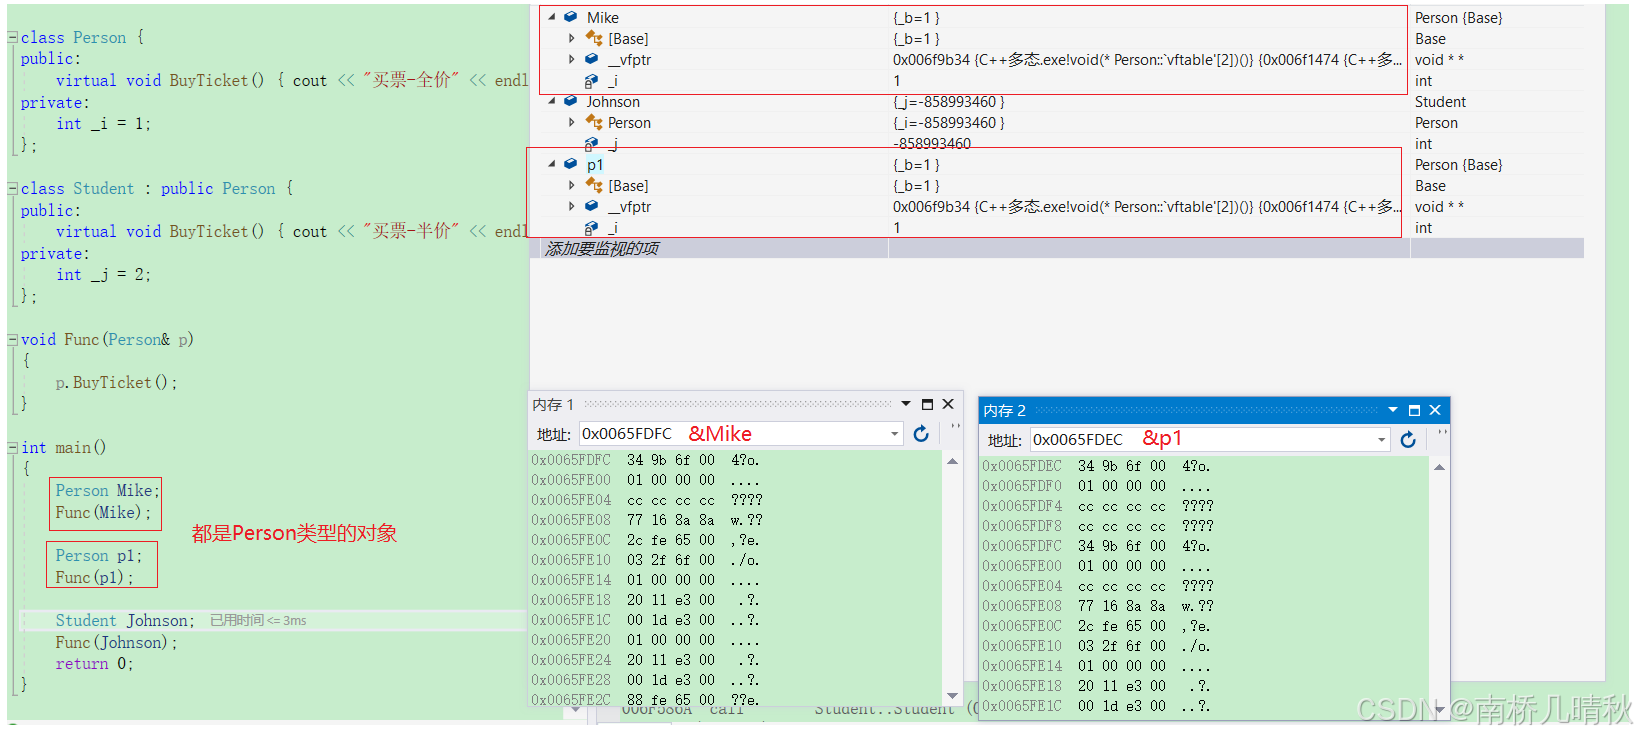Expand [Base] under Mike
The height and width of the screenshot is (738, 1638).
pos(572,38)
